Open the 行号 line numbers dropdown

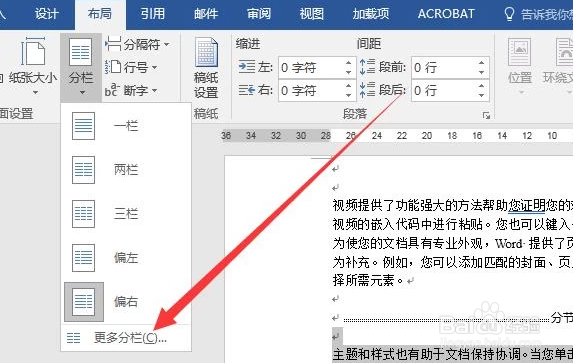coord(131,67)
